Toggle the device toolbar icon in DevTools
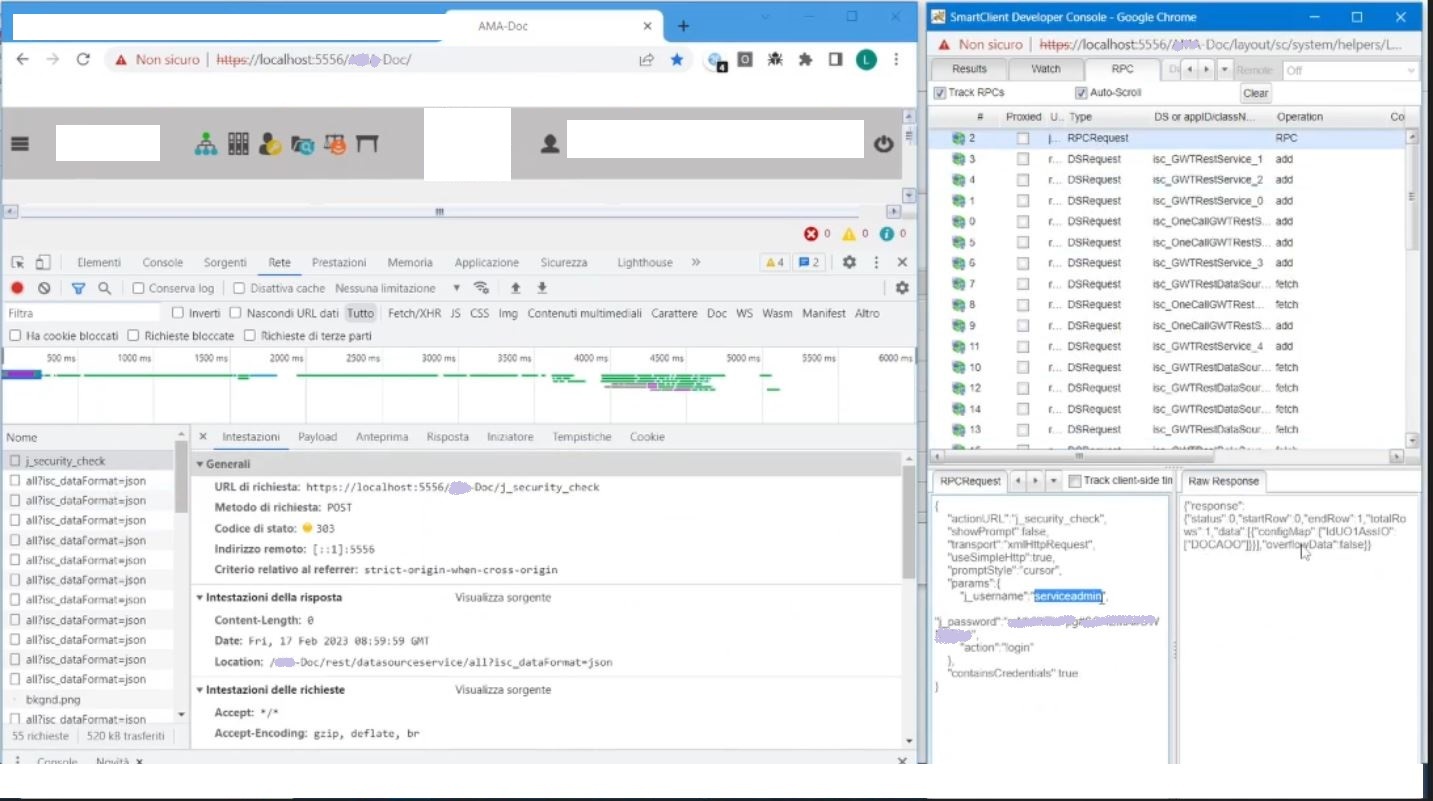The height and width of the screenshot is (801, 1433). click(42, 262)
